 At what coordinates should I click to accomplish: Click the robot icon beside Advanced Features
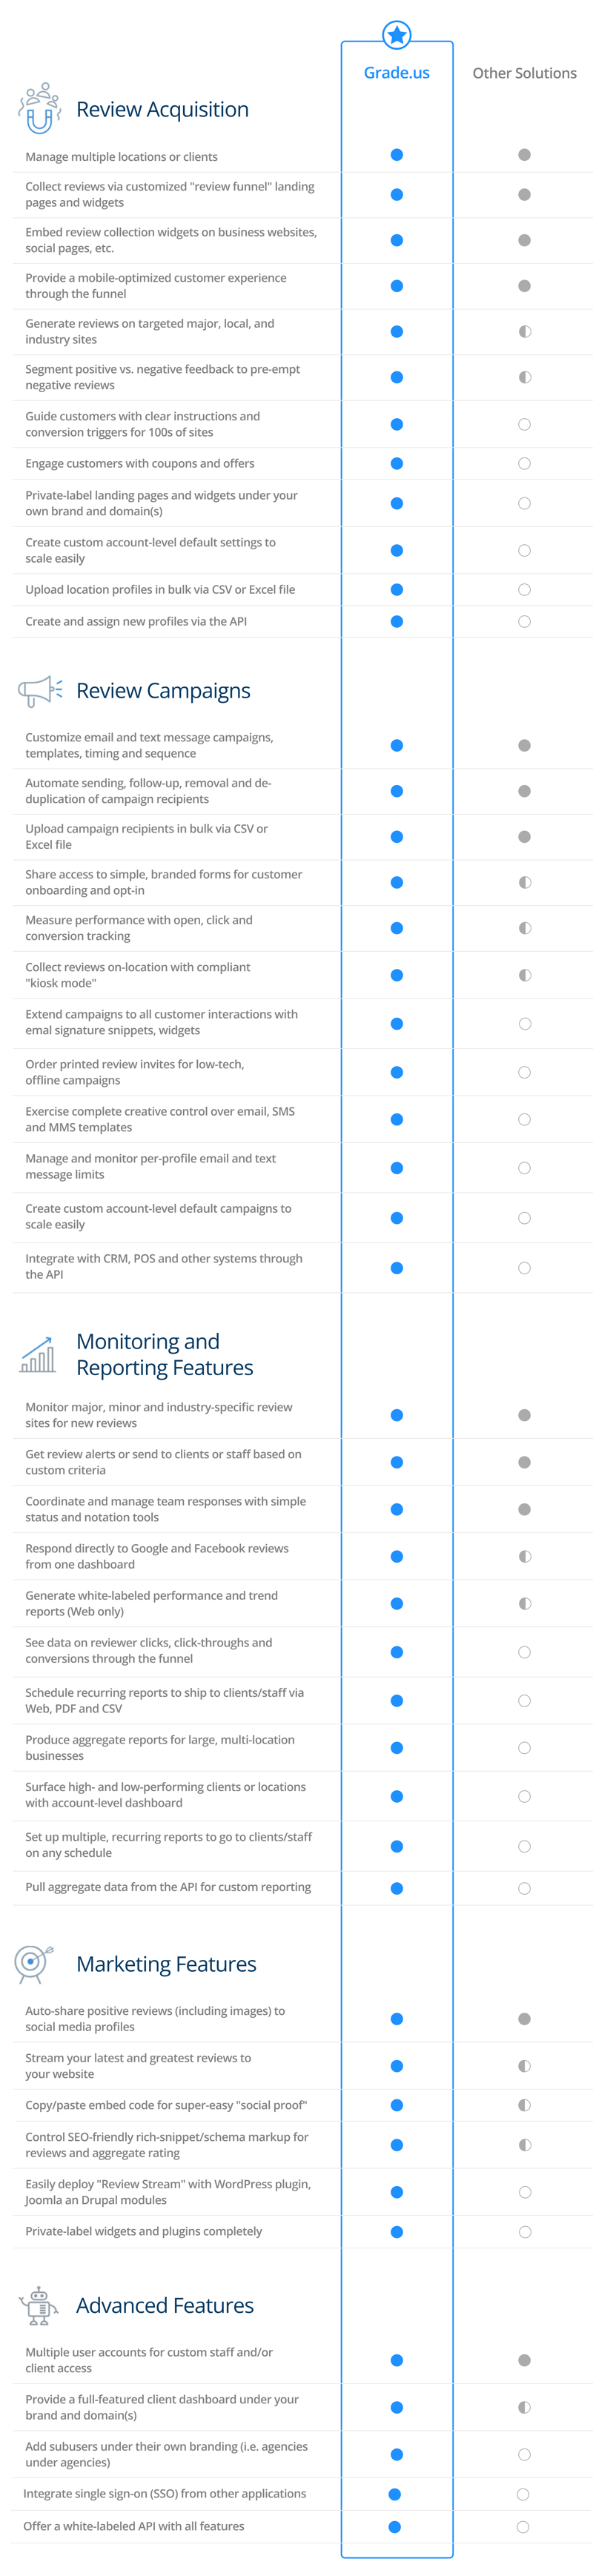pos(39,2305)
